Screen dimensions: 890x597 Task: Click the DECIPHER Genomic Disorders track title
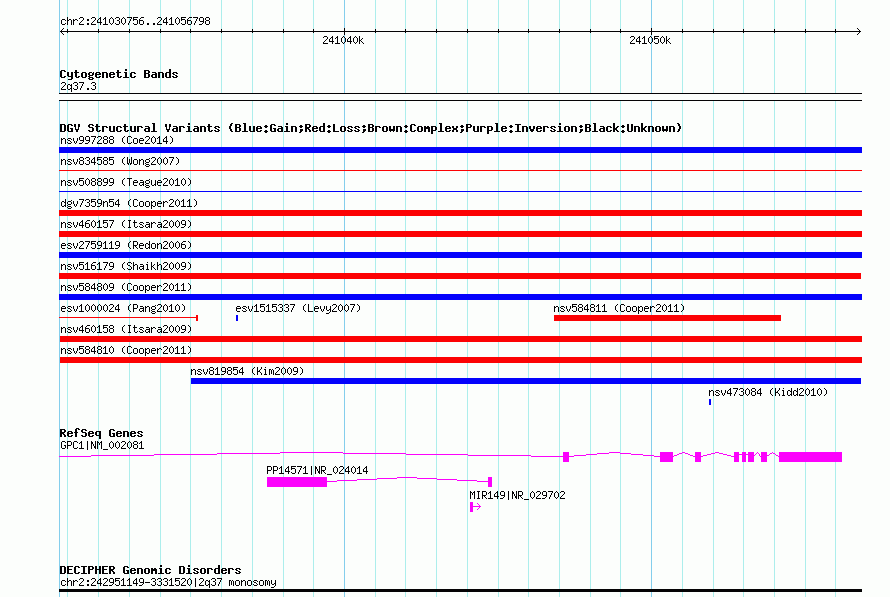coord(150,570)
